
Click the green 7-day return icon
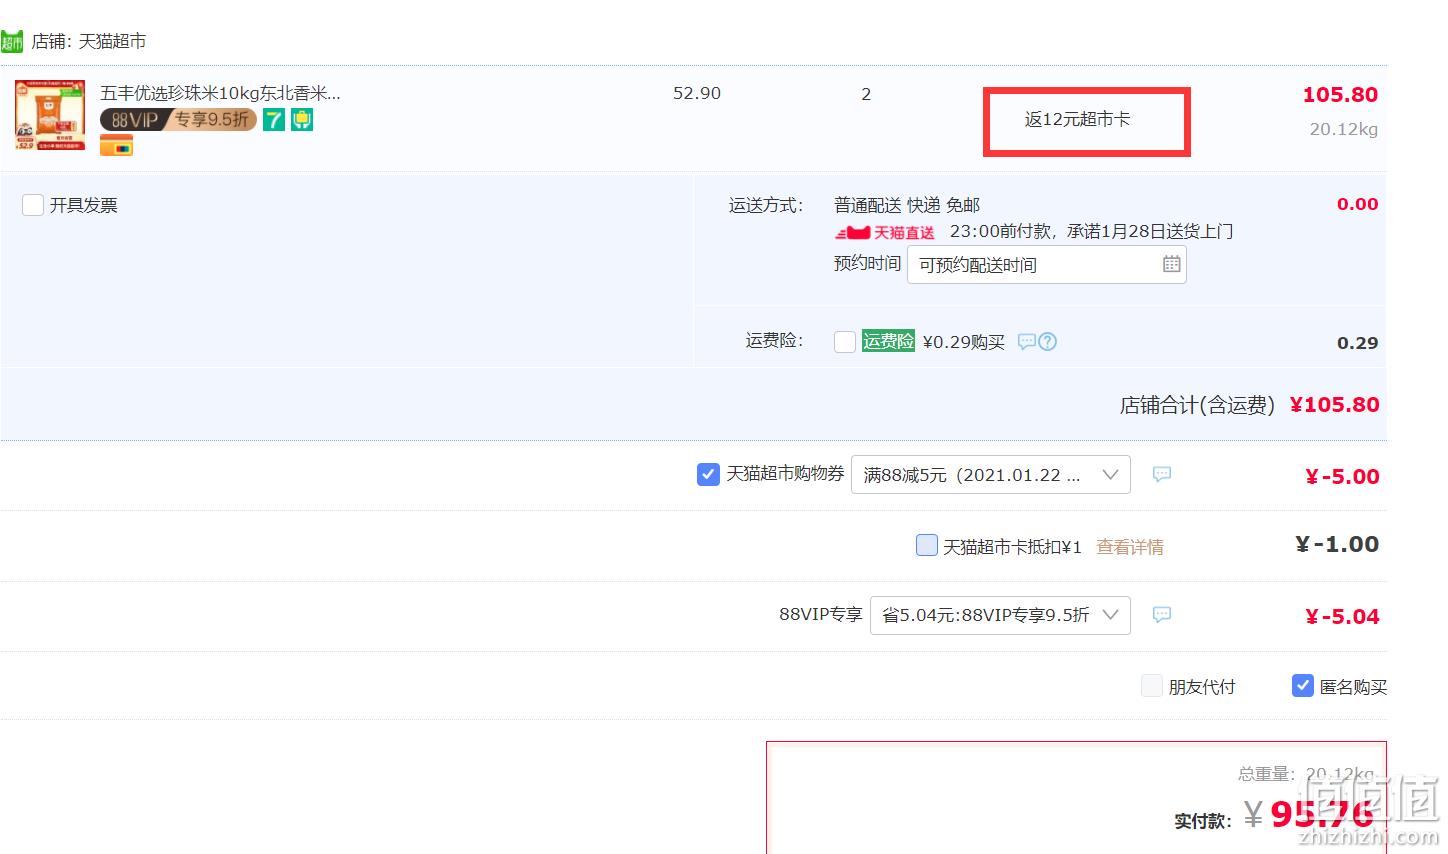274,120
